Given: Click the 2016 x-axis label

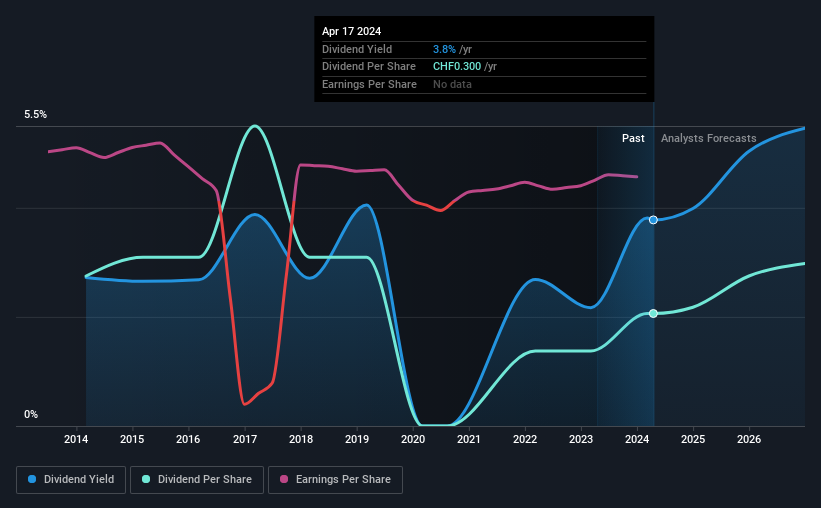Looking at the screenshot, I should [188, 439].
